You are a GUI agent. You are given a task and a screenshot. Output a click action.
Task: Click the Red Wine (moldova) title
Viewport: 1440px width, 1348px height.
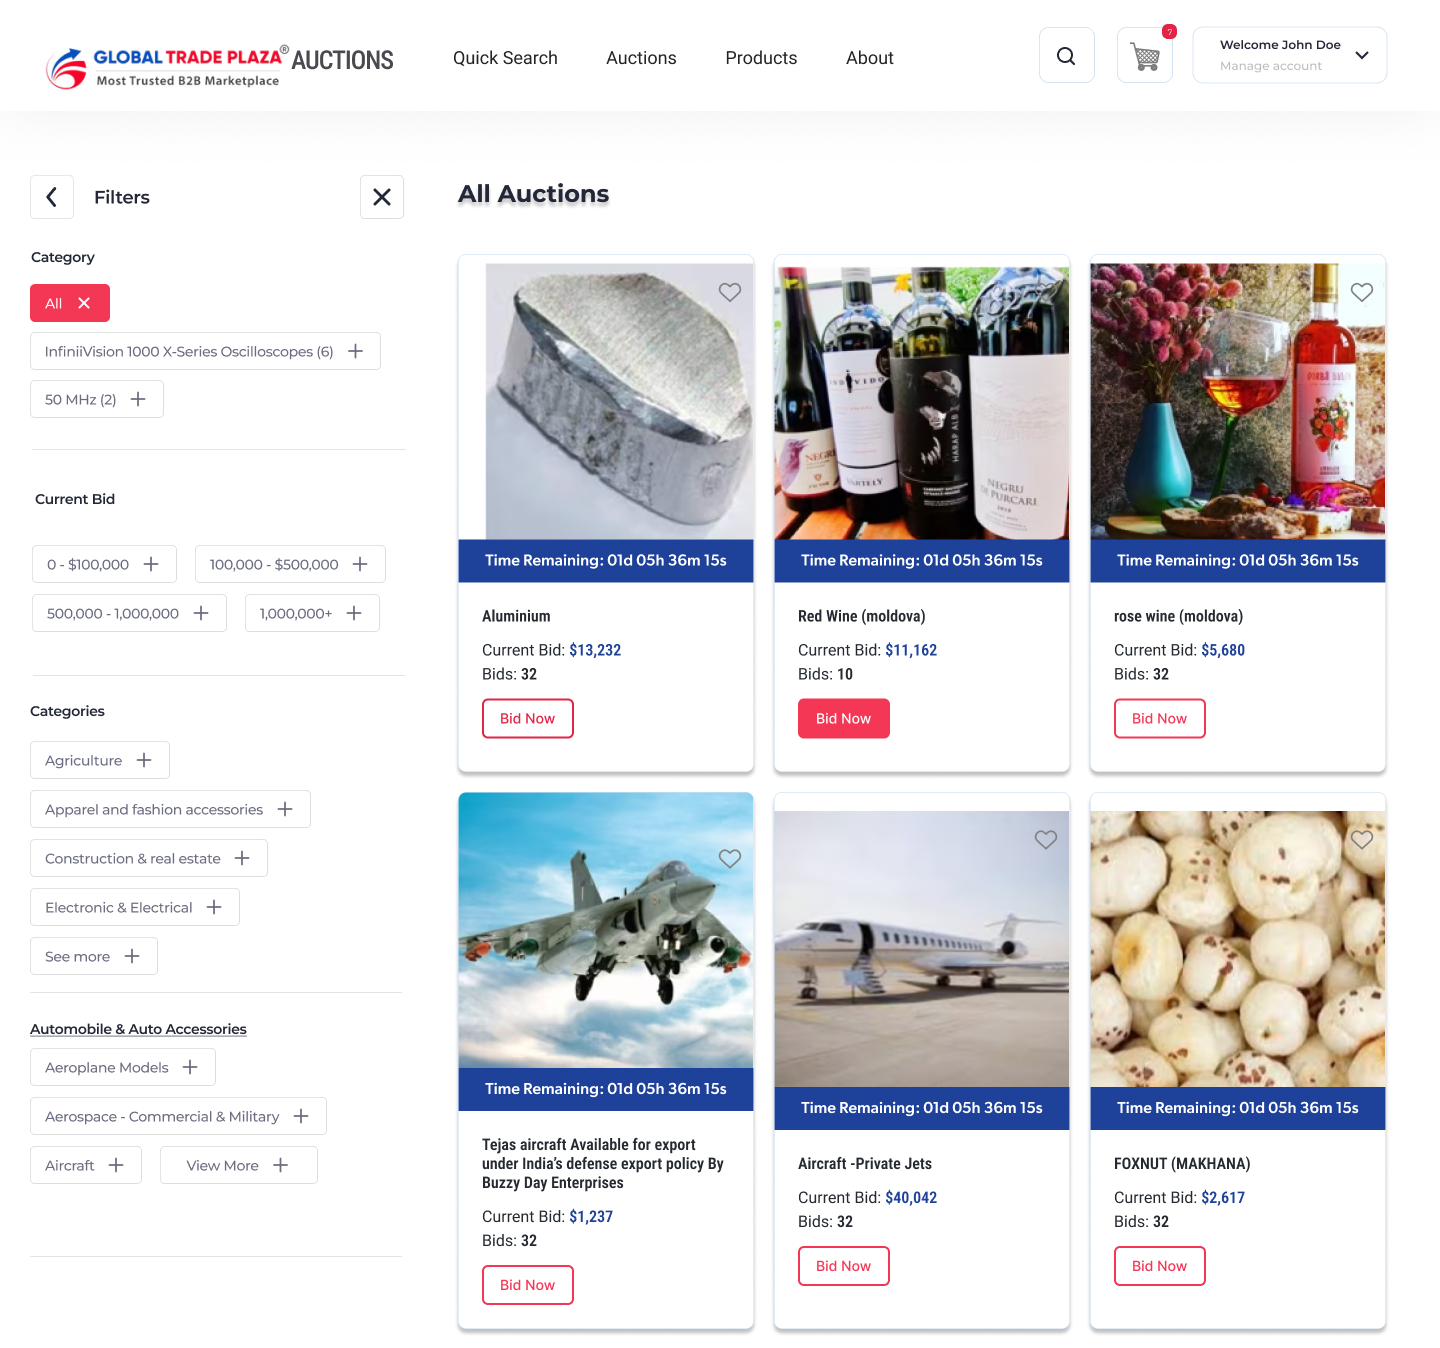coord(862,616)
